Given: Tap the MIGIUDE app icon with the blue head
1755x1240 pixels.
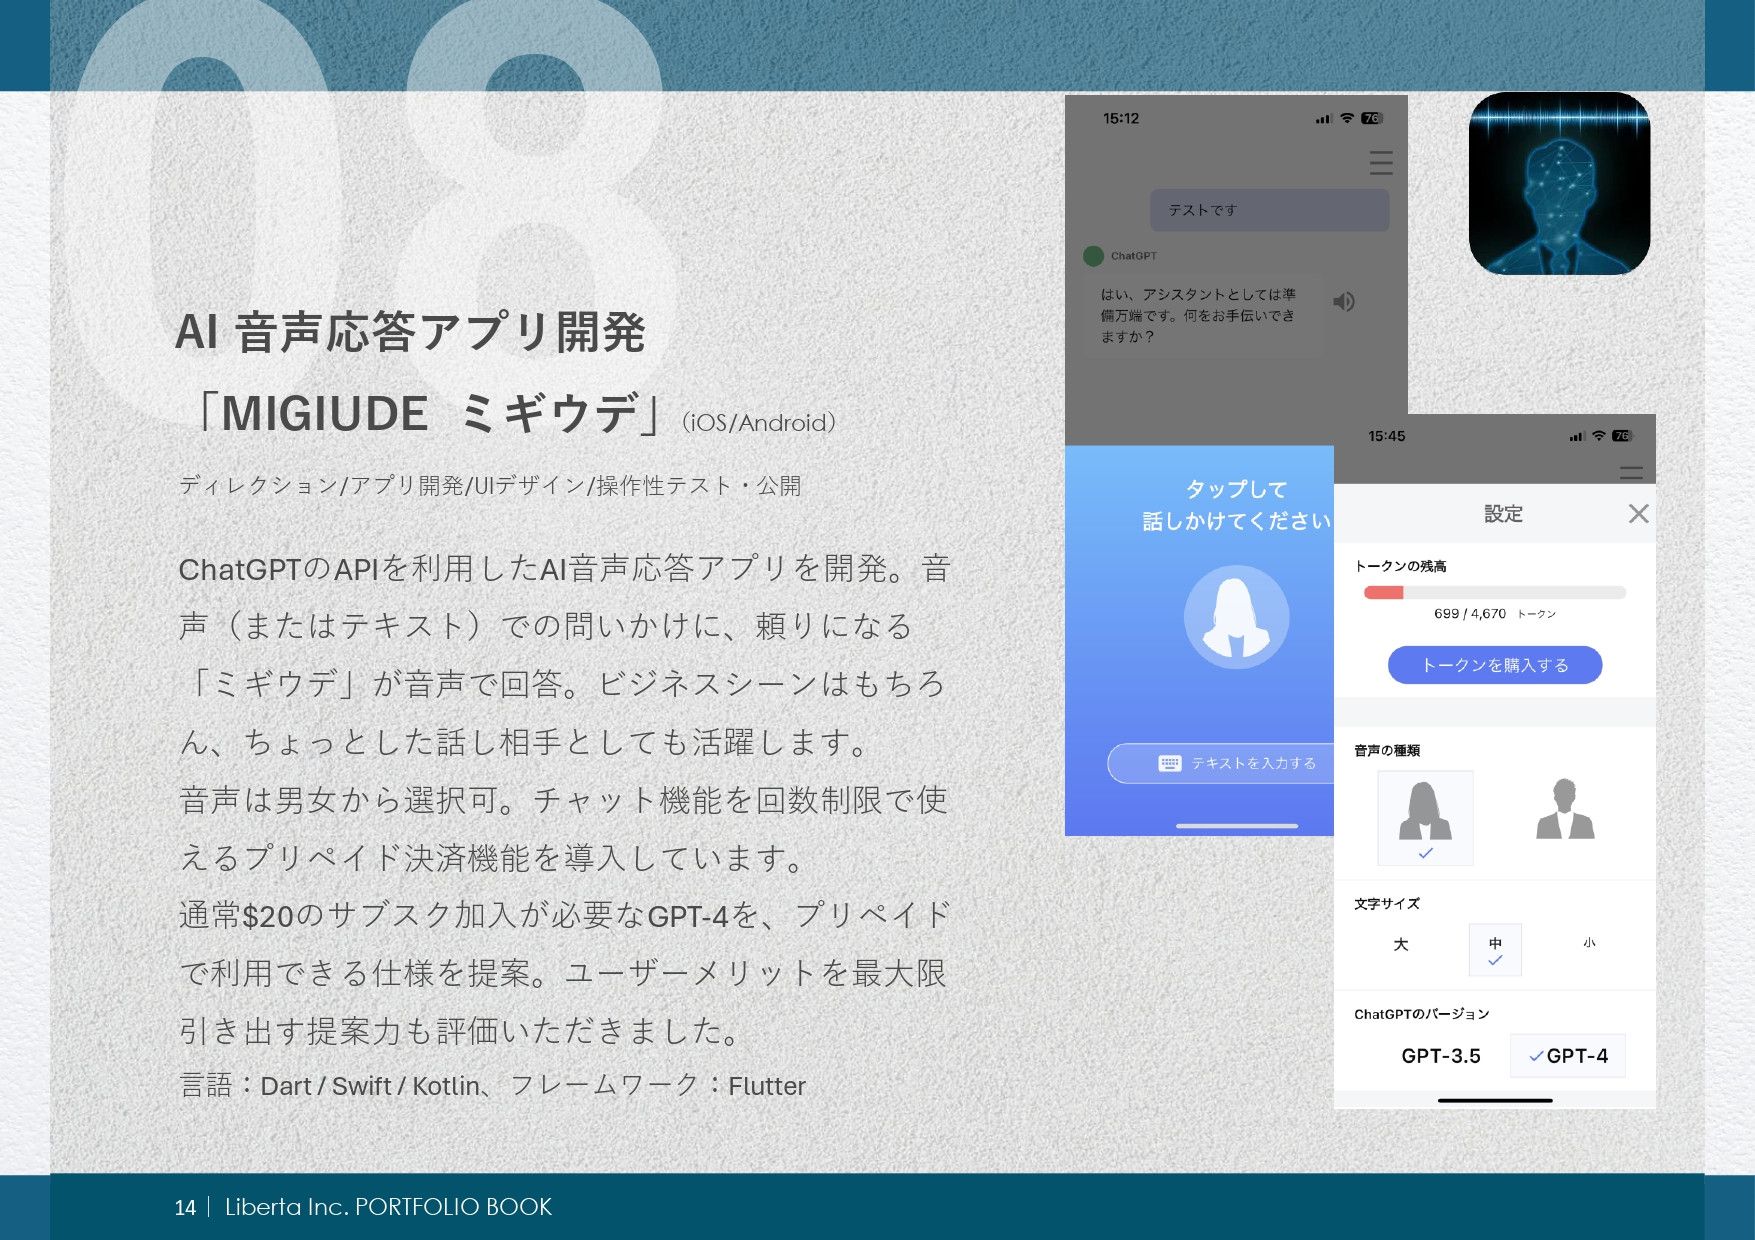Looking at the screenshot, I should 1558,182.
